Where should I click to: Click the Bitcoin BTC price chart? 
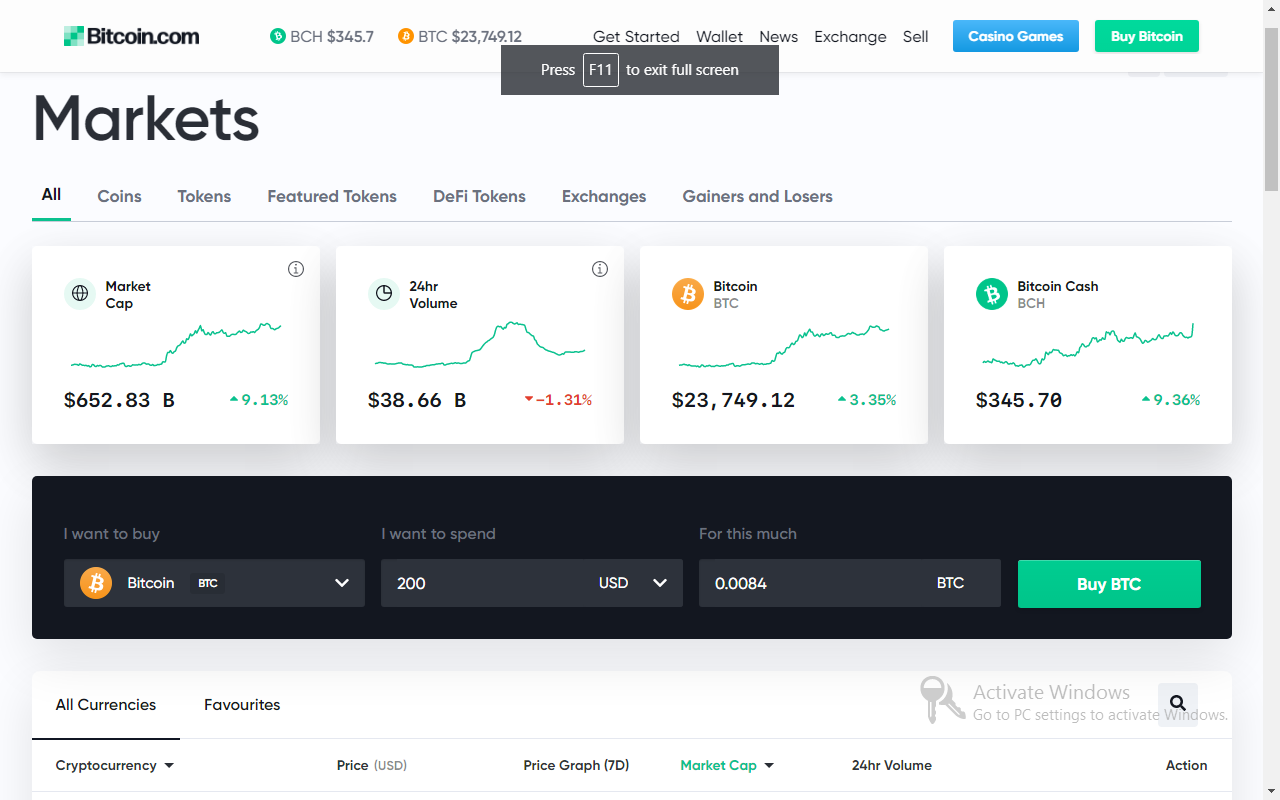[784, 346]
